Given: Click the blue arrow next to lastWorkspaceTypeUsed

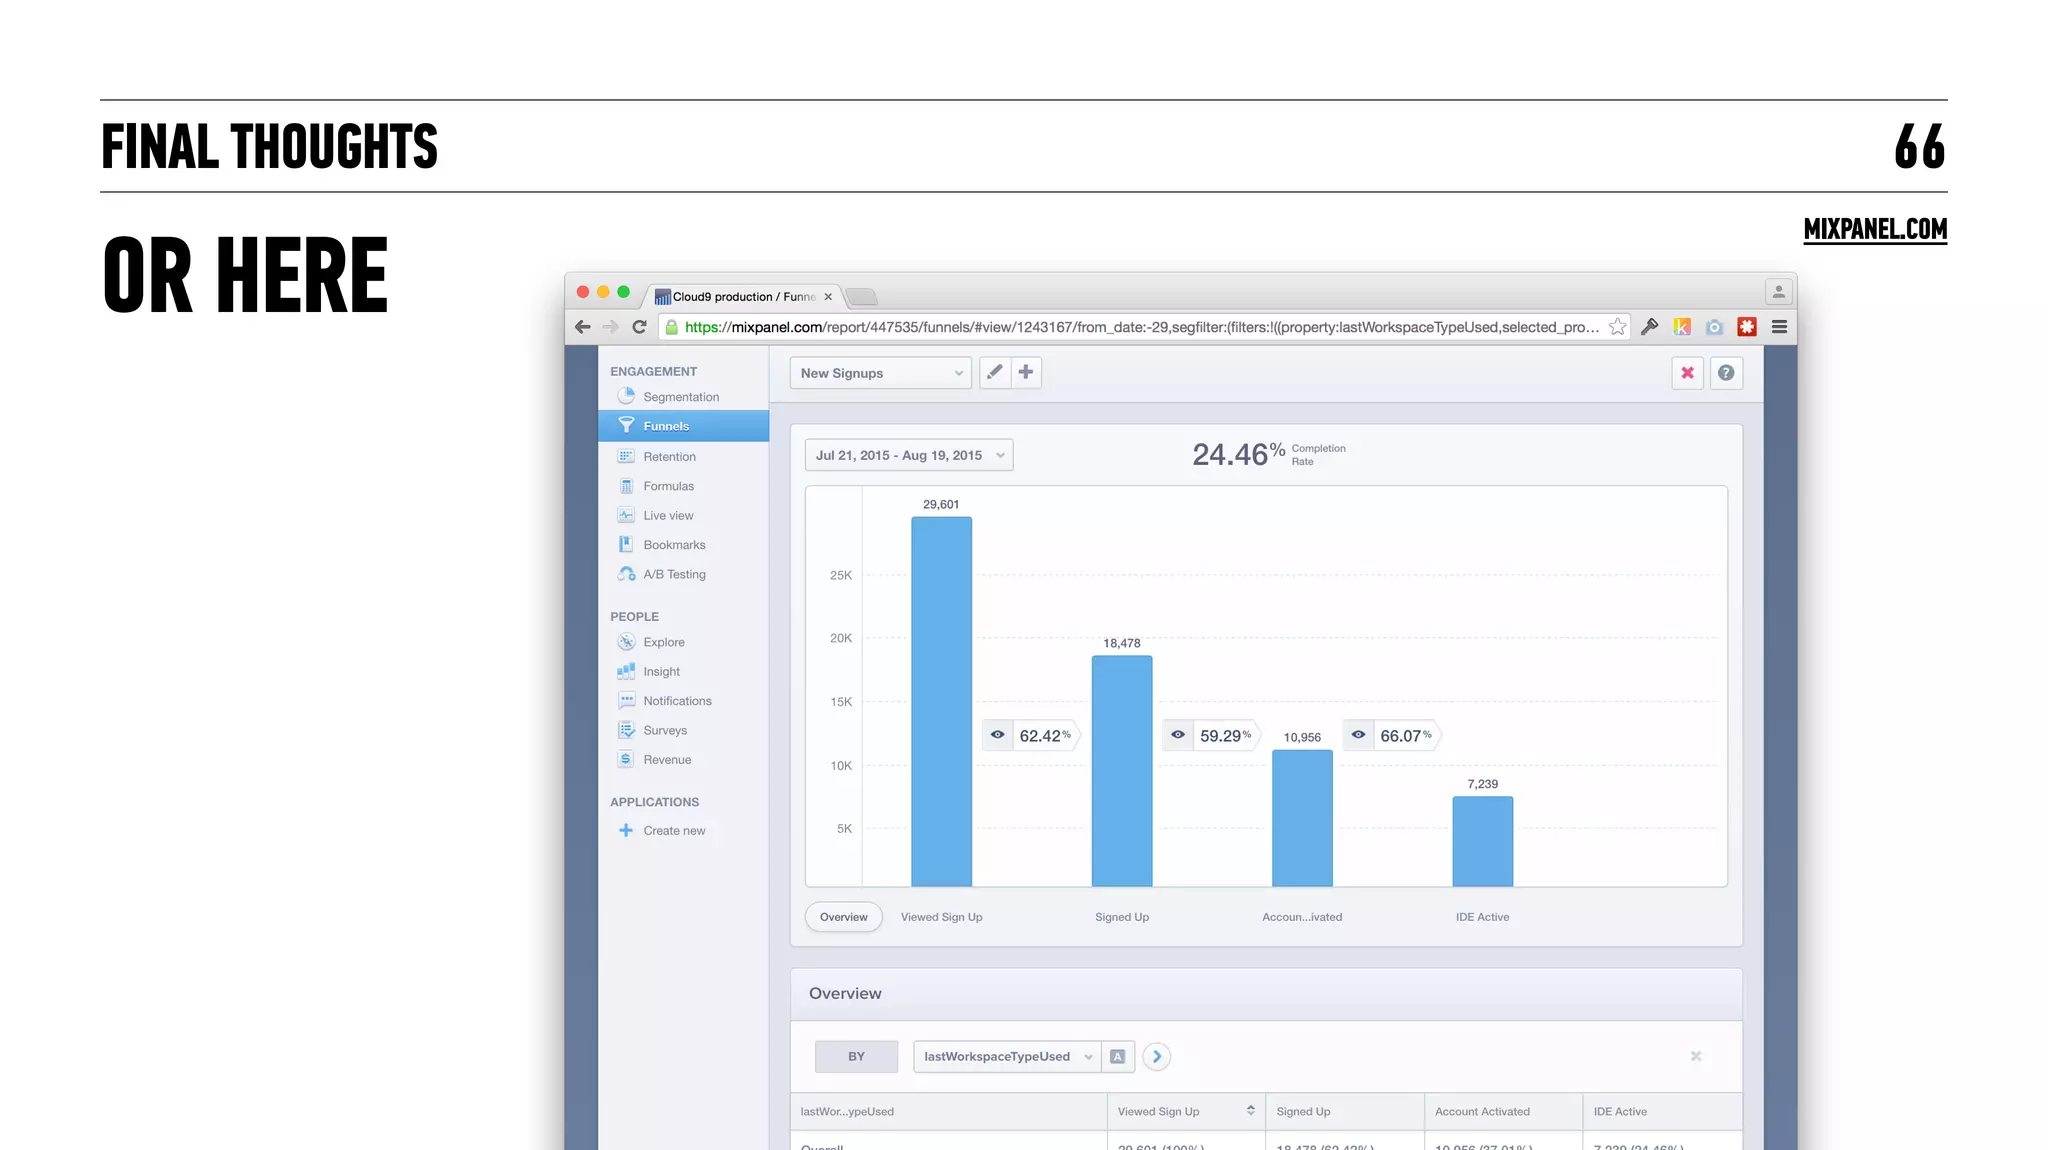Looking at the screenshot, I should pos(1157,1057).
